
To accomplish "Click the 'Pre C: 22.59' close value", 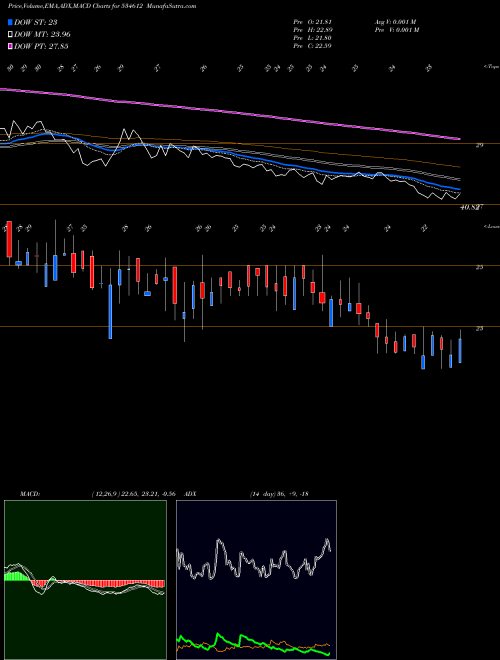I will point(312,46).
